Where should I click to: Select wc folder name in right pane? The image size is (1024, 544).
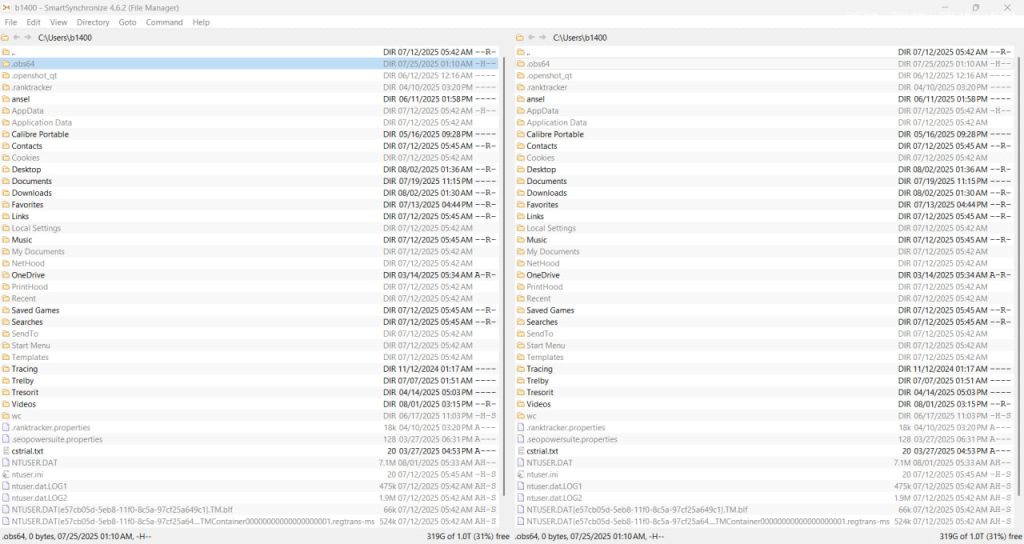(532, 417)
